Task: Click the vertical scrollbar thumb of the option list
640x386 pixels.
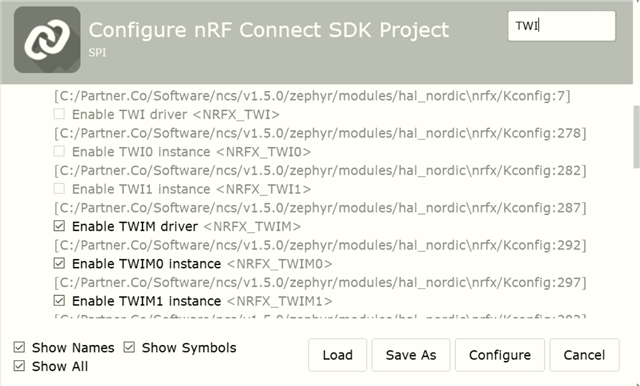Action: pos(636,137)
